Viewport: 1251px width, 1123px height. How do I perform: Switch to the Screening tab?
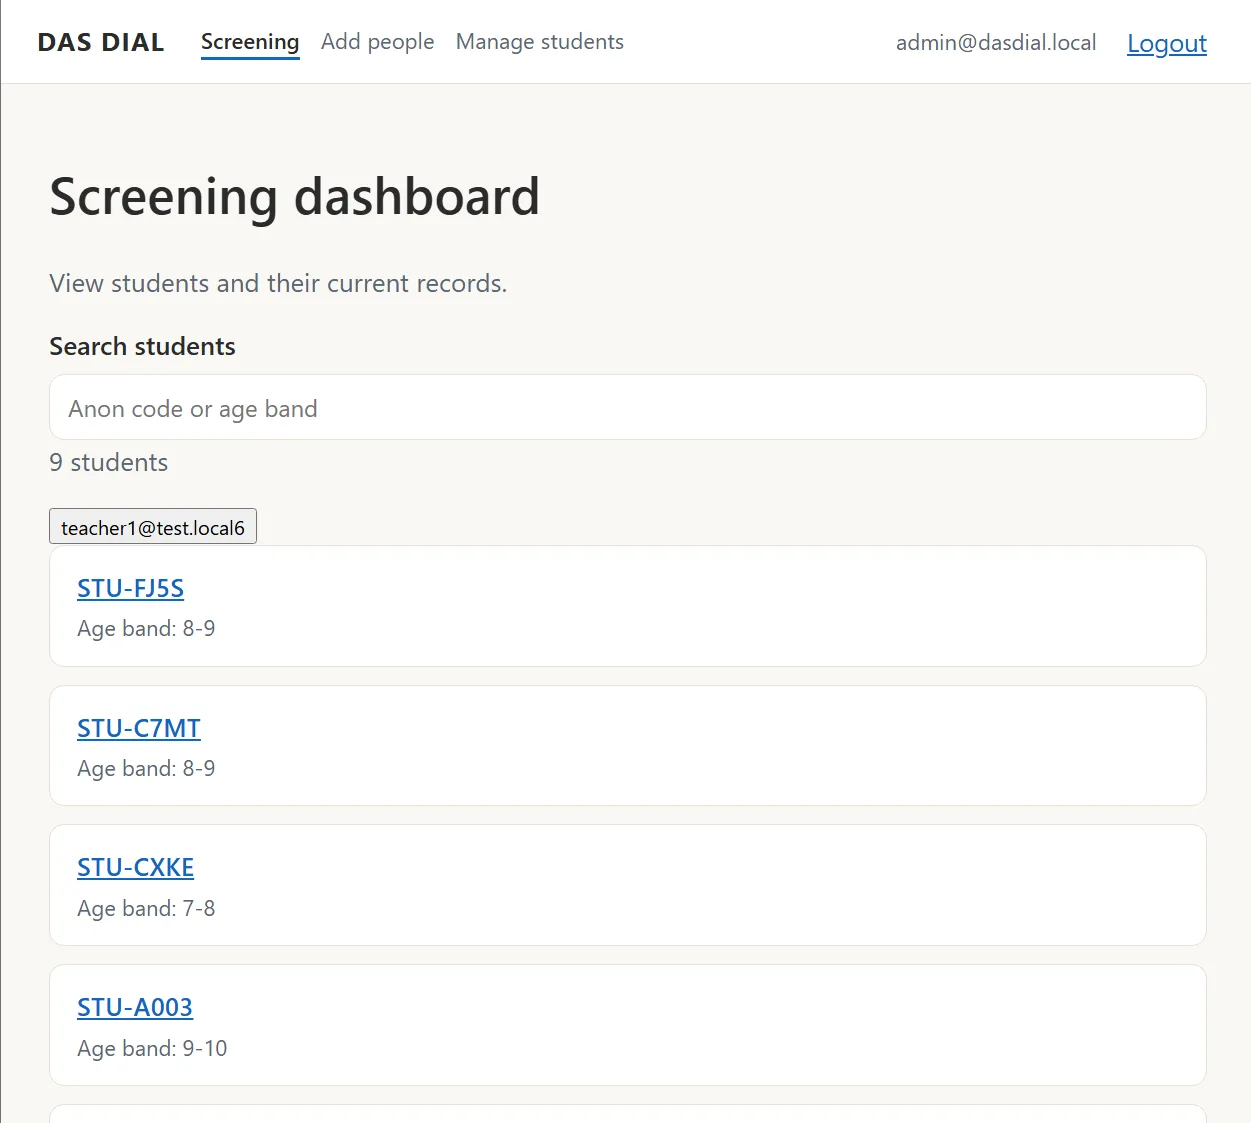tap(250, 42)
